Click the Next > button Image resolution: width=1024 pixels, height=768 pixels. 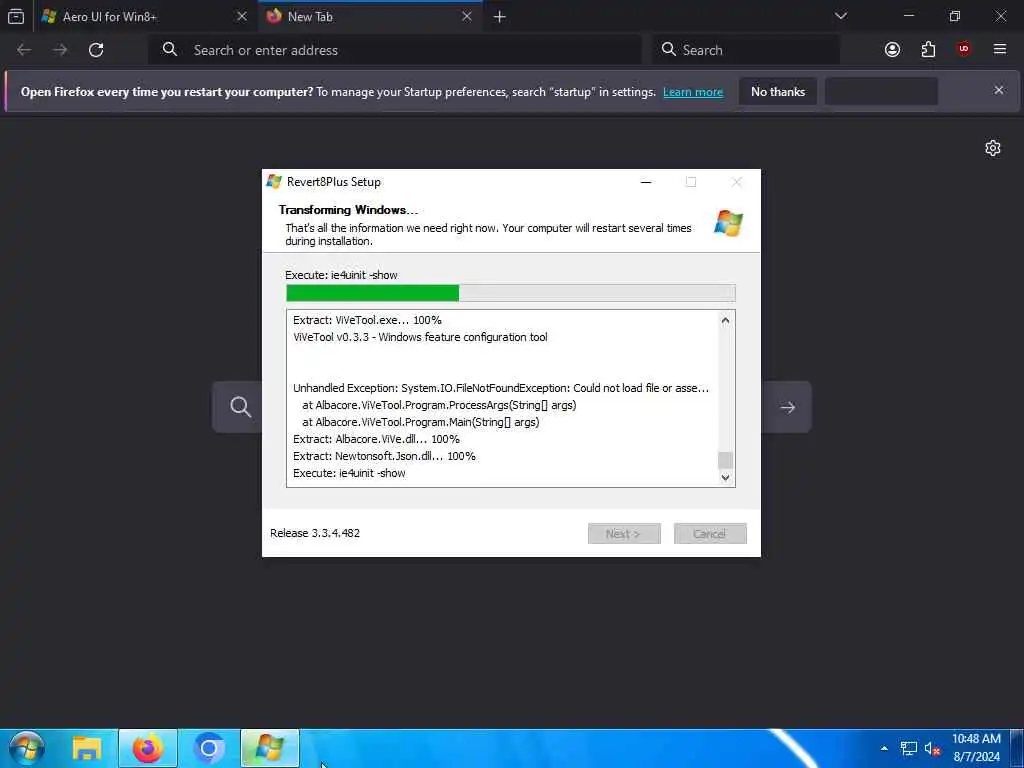point(624,534)
